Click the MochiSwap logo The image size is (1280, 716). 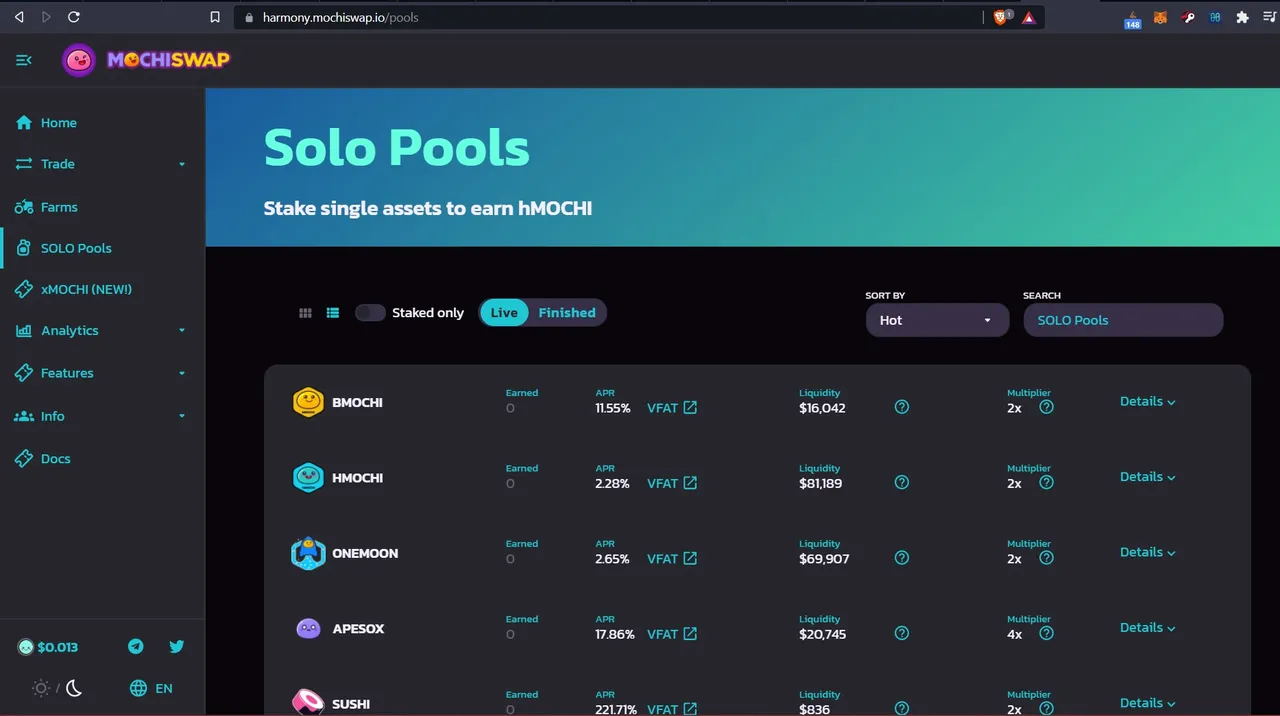(146, 60)
